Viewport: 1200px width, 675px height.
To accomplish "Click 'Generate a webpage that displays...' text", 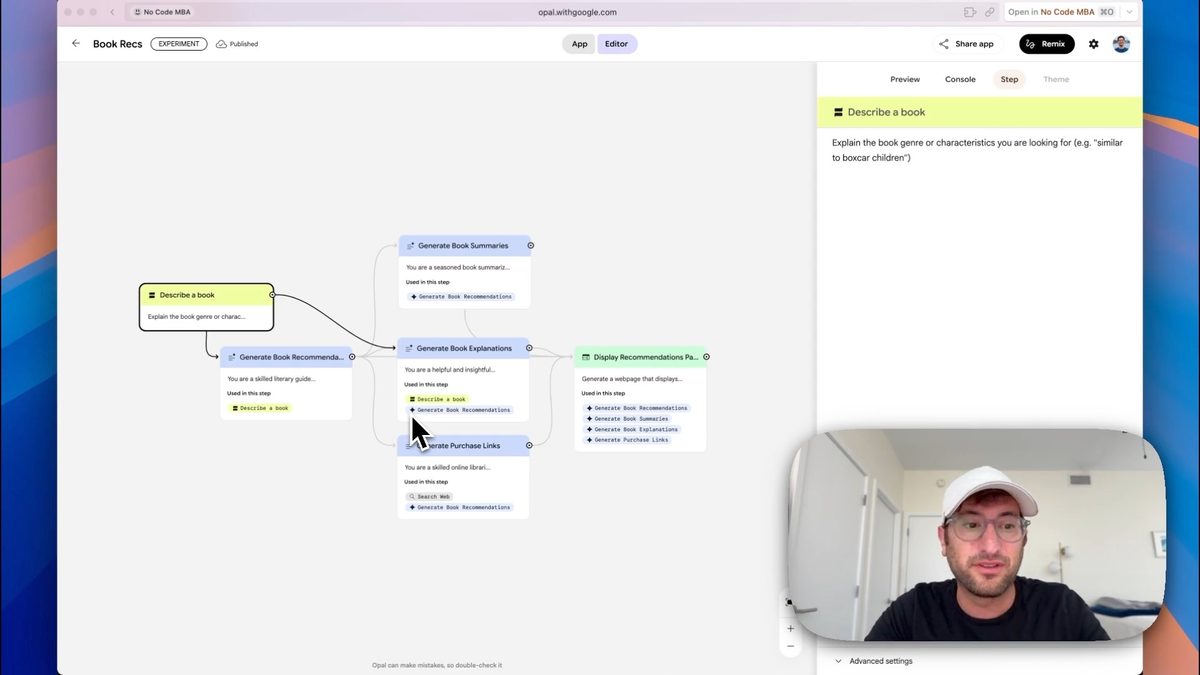I will [632, 379].
